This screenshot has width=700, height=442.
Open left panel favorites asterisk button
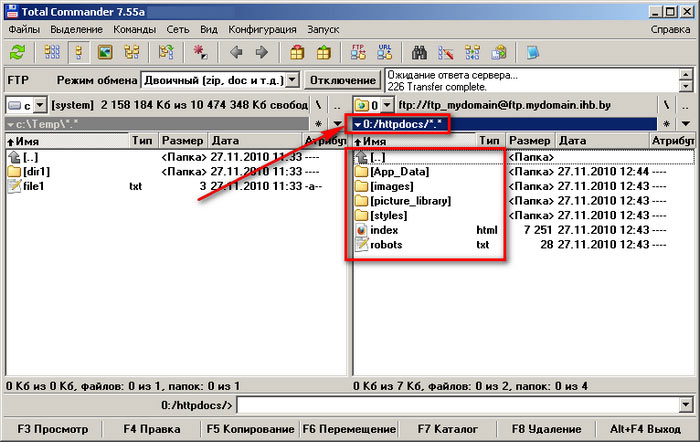point(318,124)
